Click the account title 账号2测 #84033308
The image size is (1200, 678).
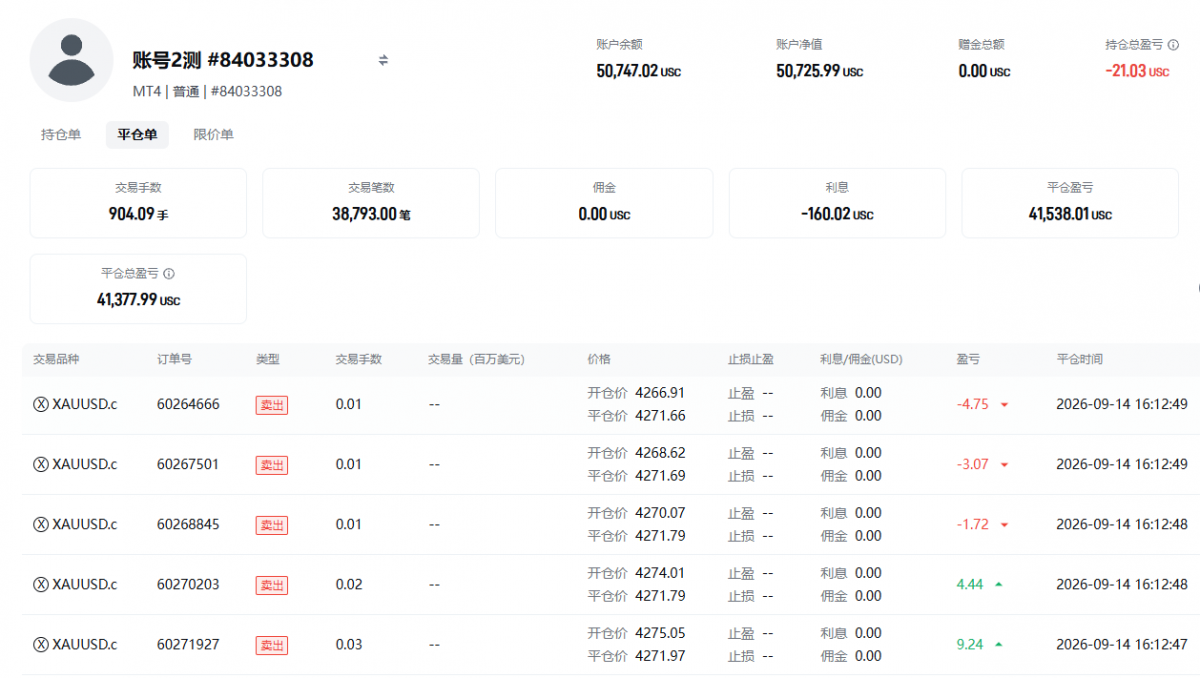click(x=223, y=60)
